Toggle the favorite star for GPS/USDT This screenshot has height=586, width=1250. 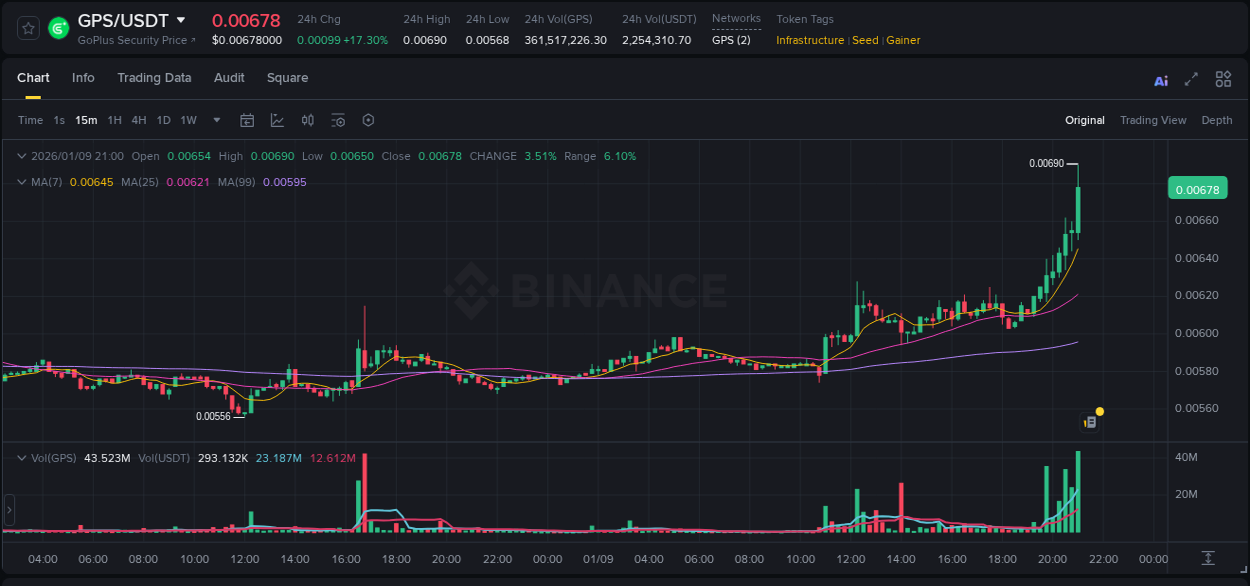[27, 27]
